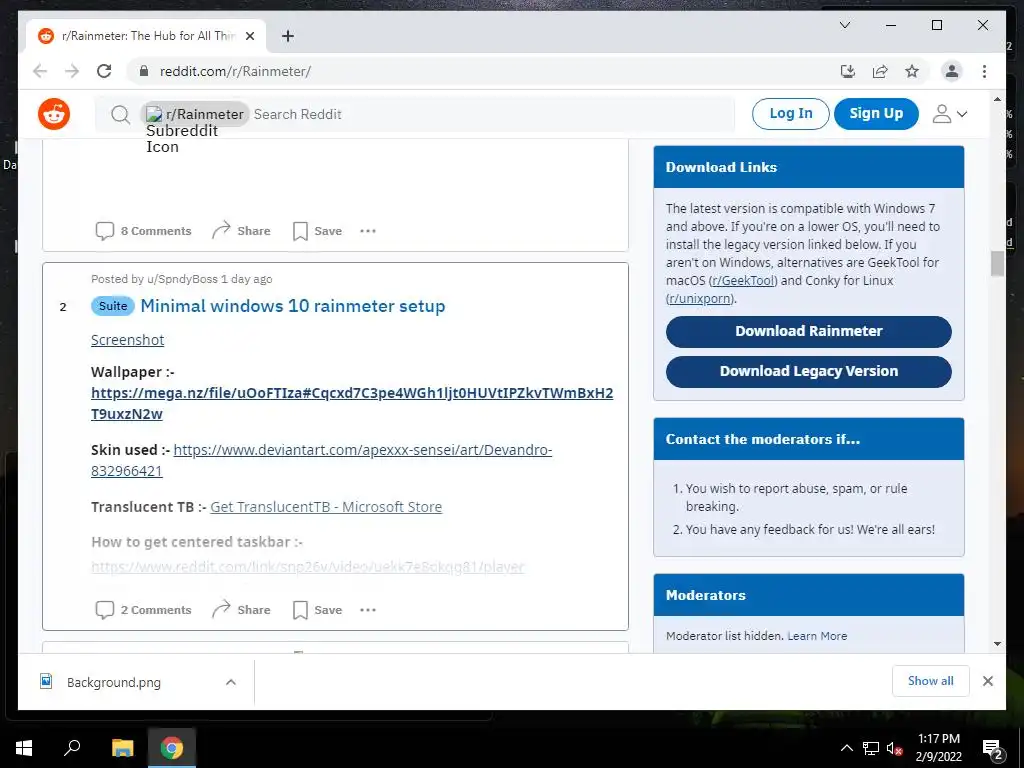
Task: Select the r/Rainmeter browser tab
Action: point(146,36)
